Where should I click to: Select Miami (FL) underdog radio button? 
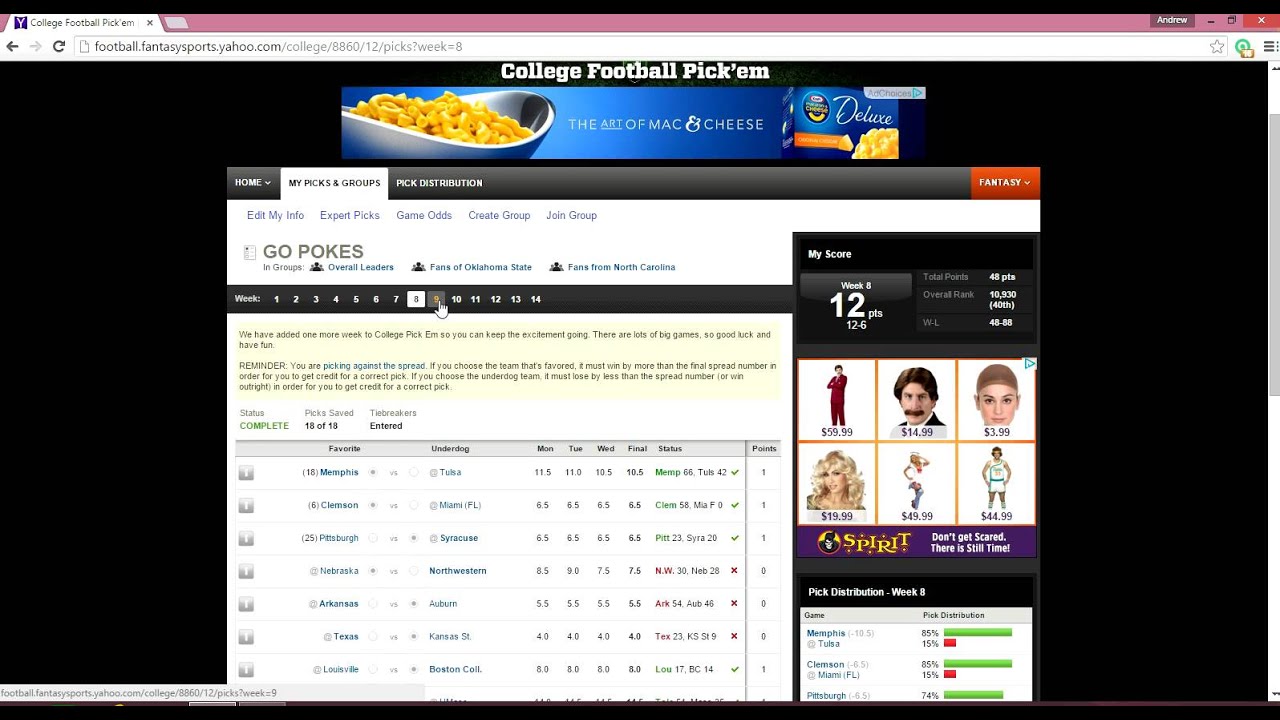point(414,505)
